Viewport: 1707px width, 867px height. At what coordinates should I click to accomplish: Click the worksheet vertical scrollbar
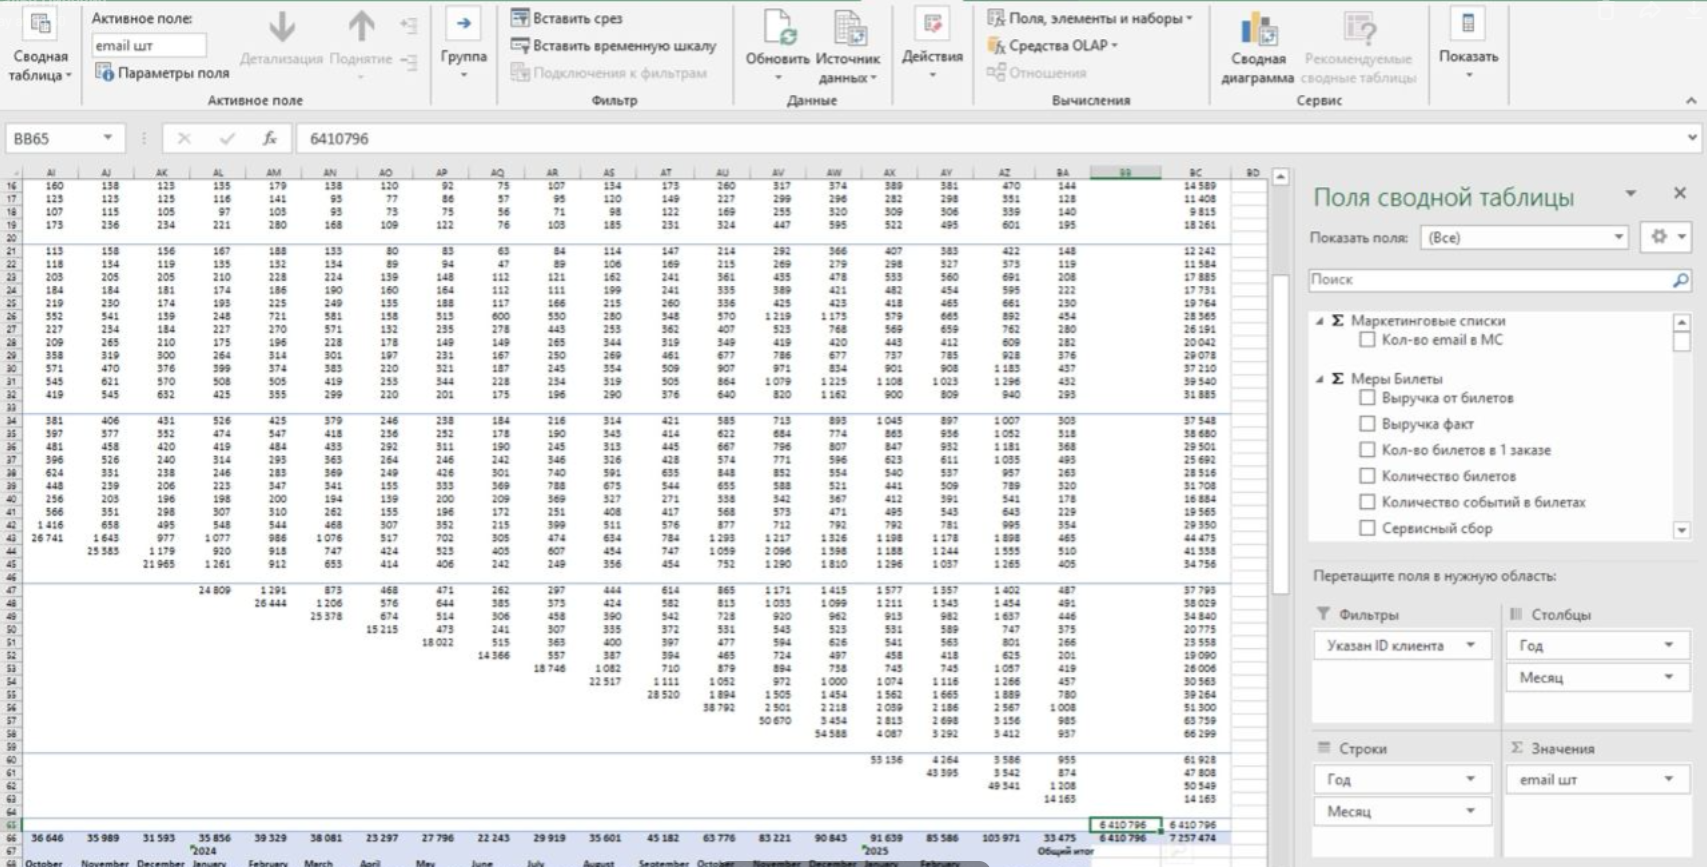click(1280, 430)
